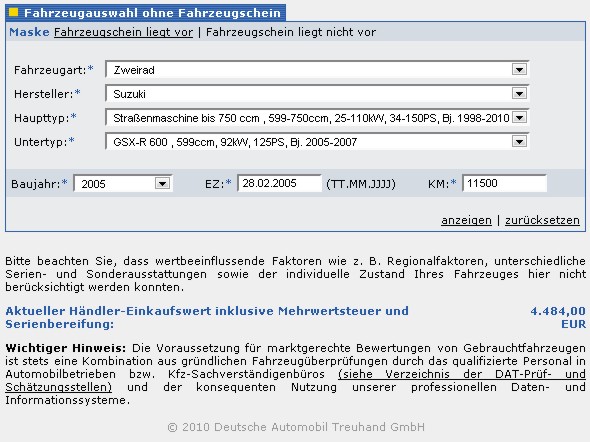The width and height of the screenshot is (590, 442).
Task: Click the Zweirad selection box
Action: point(317,69)
